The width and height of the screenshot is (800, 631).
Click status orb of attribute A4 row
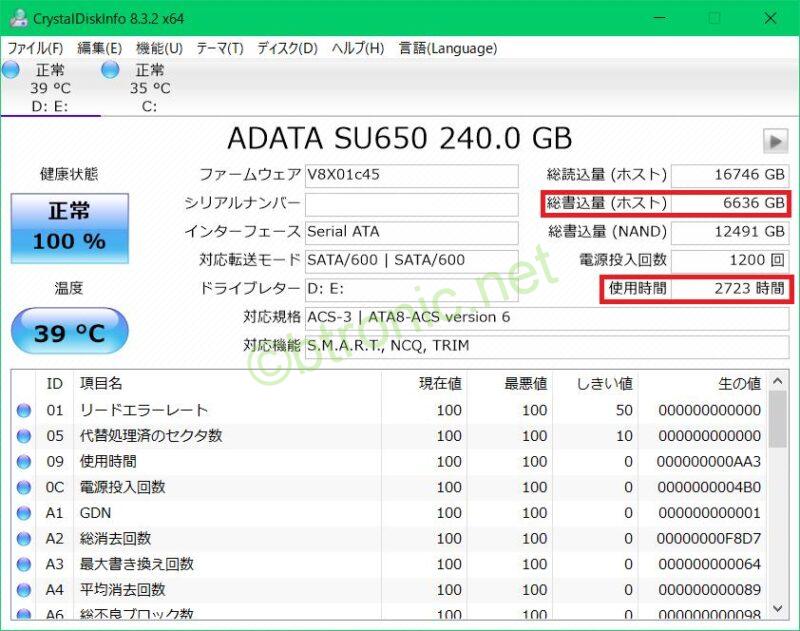pos(24,590)
